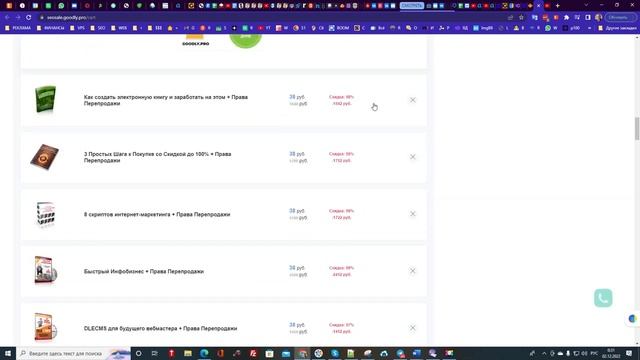
Task: Open 'Быстрый Инфобизнес + Права Перепродажи' link
Action: tap(144, 271)
